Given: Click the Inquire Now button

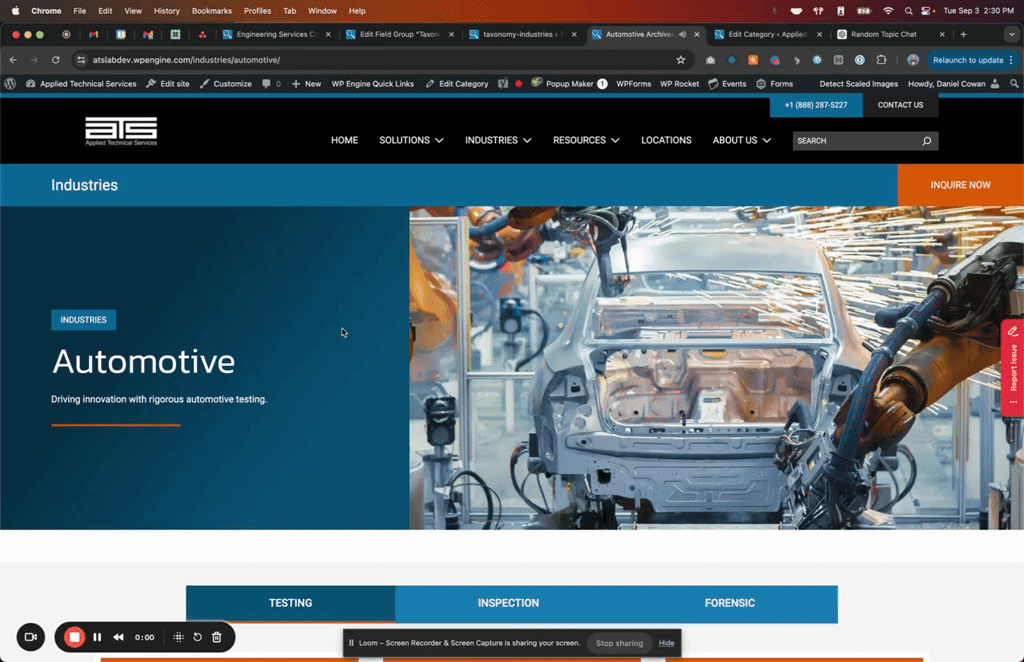Looking at the screenshot, I should pos(960,185).
